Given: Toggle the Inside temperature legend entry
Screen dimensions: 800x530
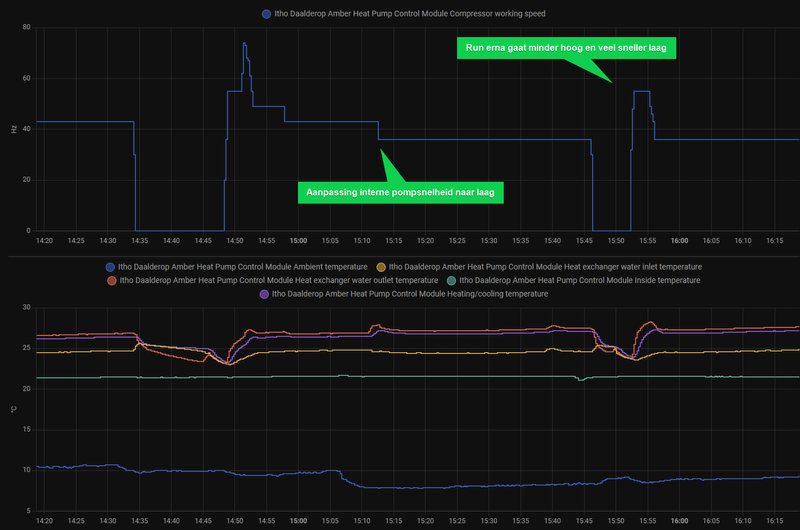Looking at the screenshot, I should pyautogui.click(x=573, y=281).
